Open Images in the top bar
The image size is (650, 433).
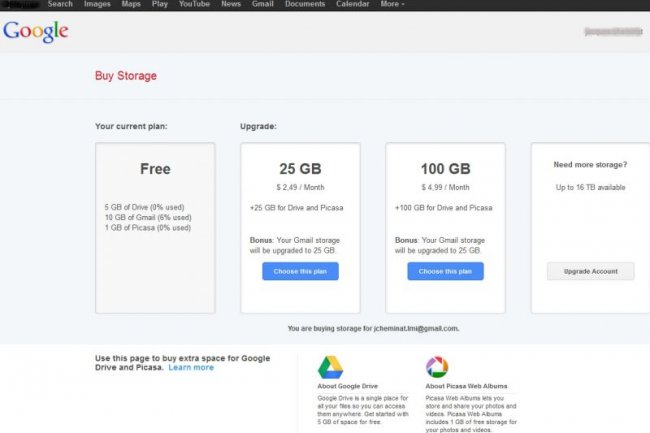click(x=97, y=4)
